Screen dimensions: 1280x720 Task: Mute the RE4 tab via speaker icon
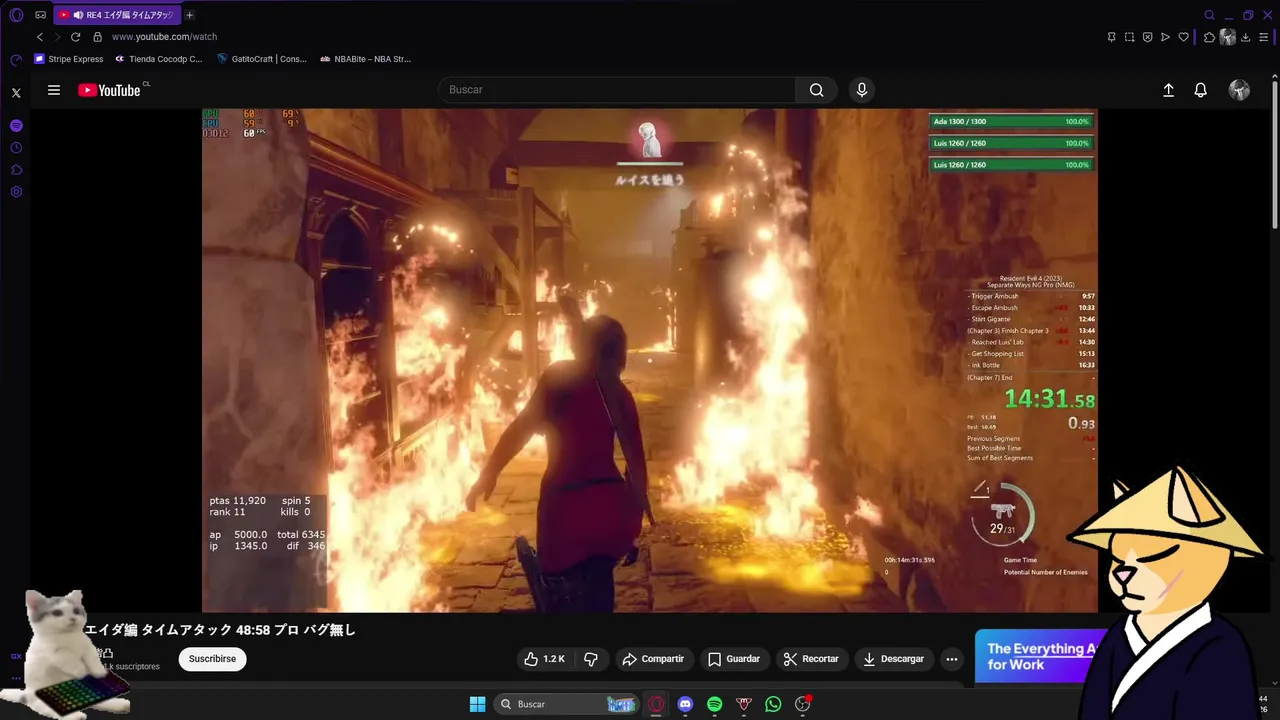click(x=78, y=15)
